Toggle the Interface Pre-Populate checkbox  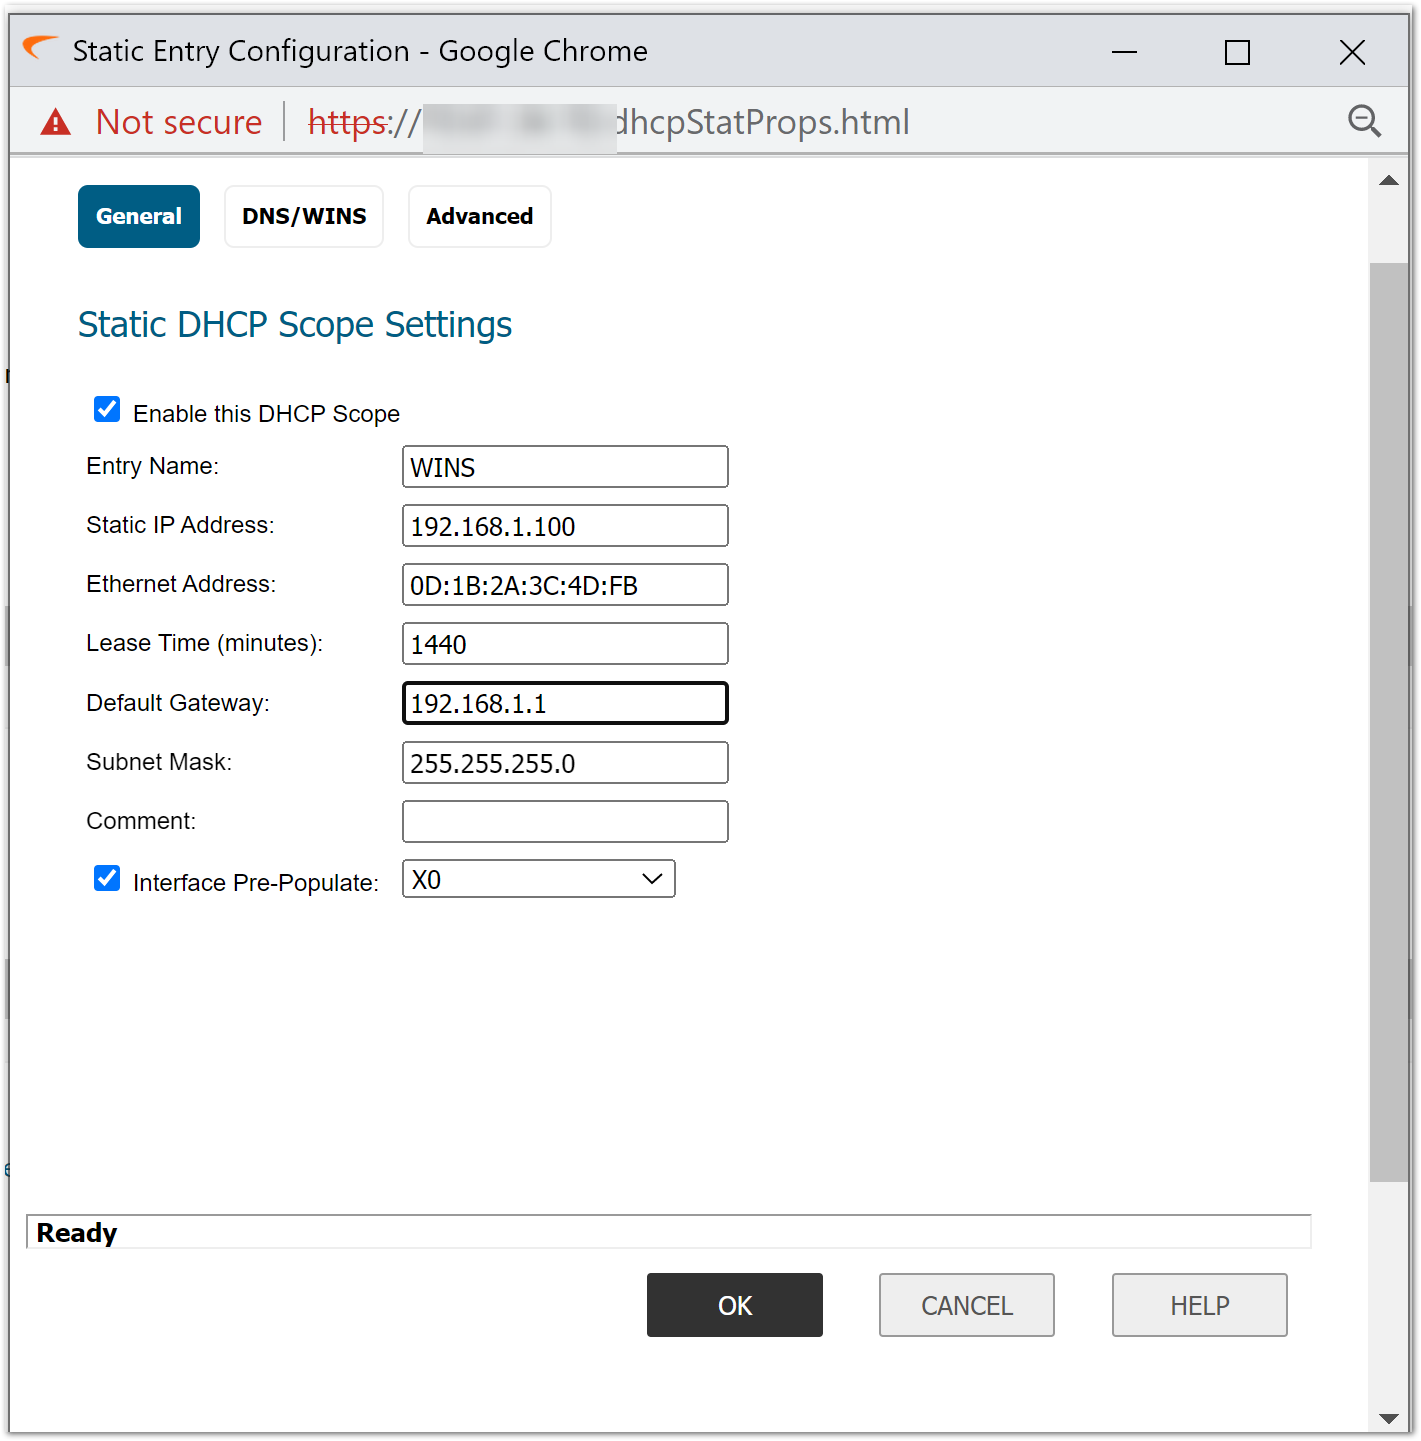[x=107, y=878]
